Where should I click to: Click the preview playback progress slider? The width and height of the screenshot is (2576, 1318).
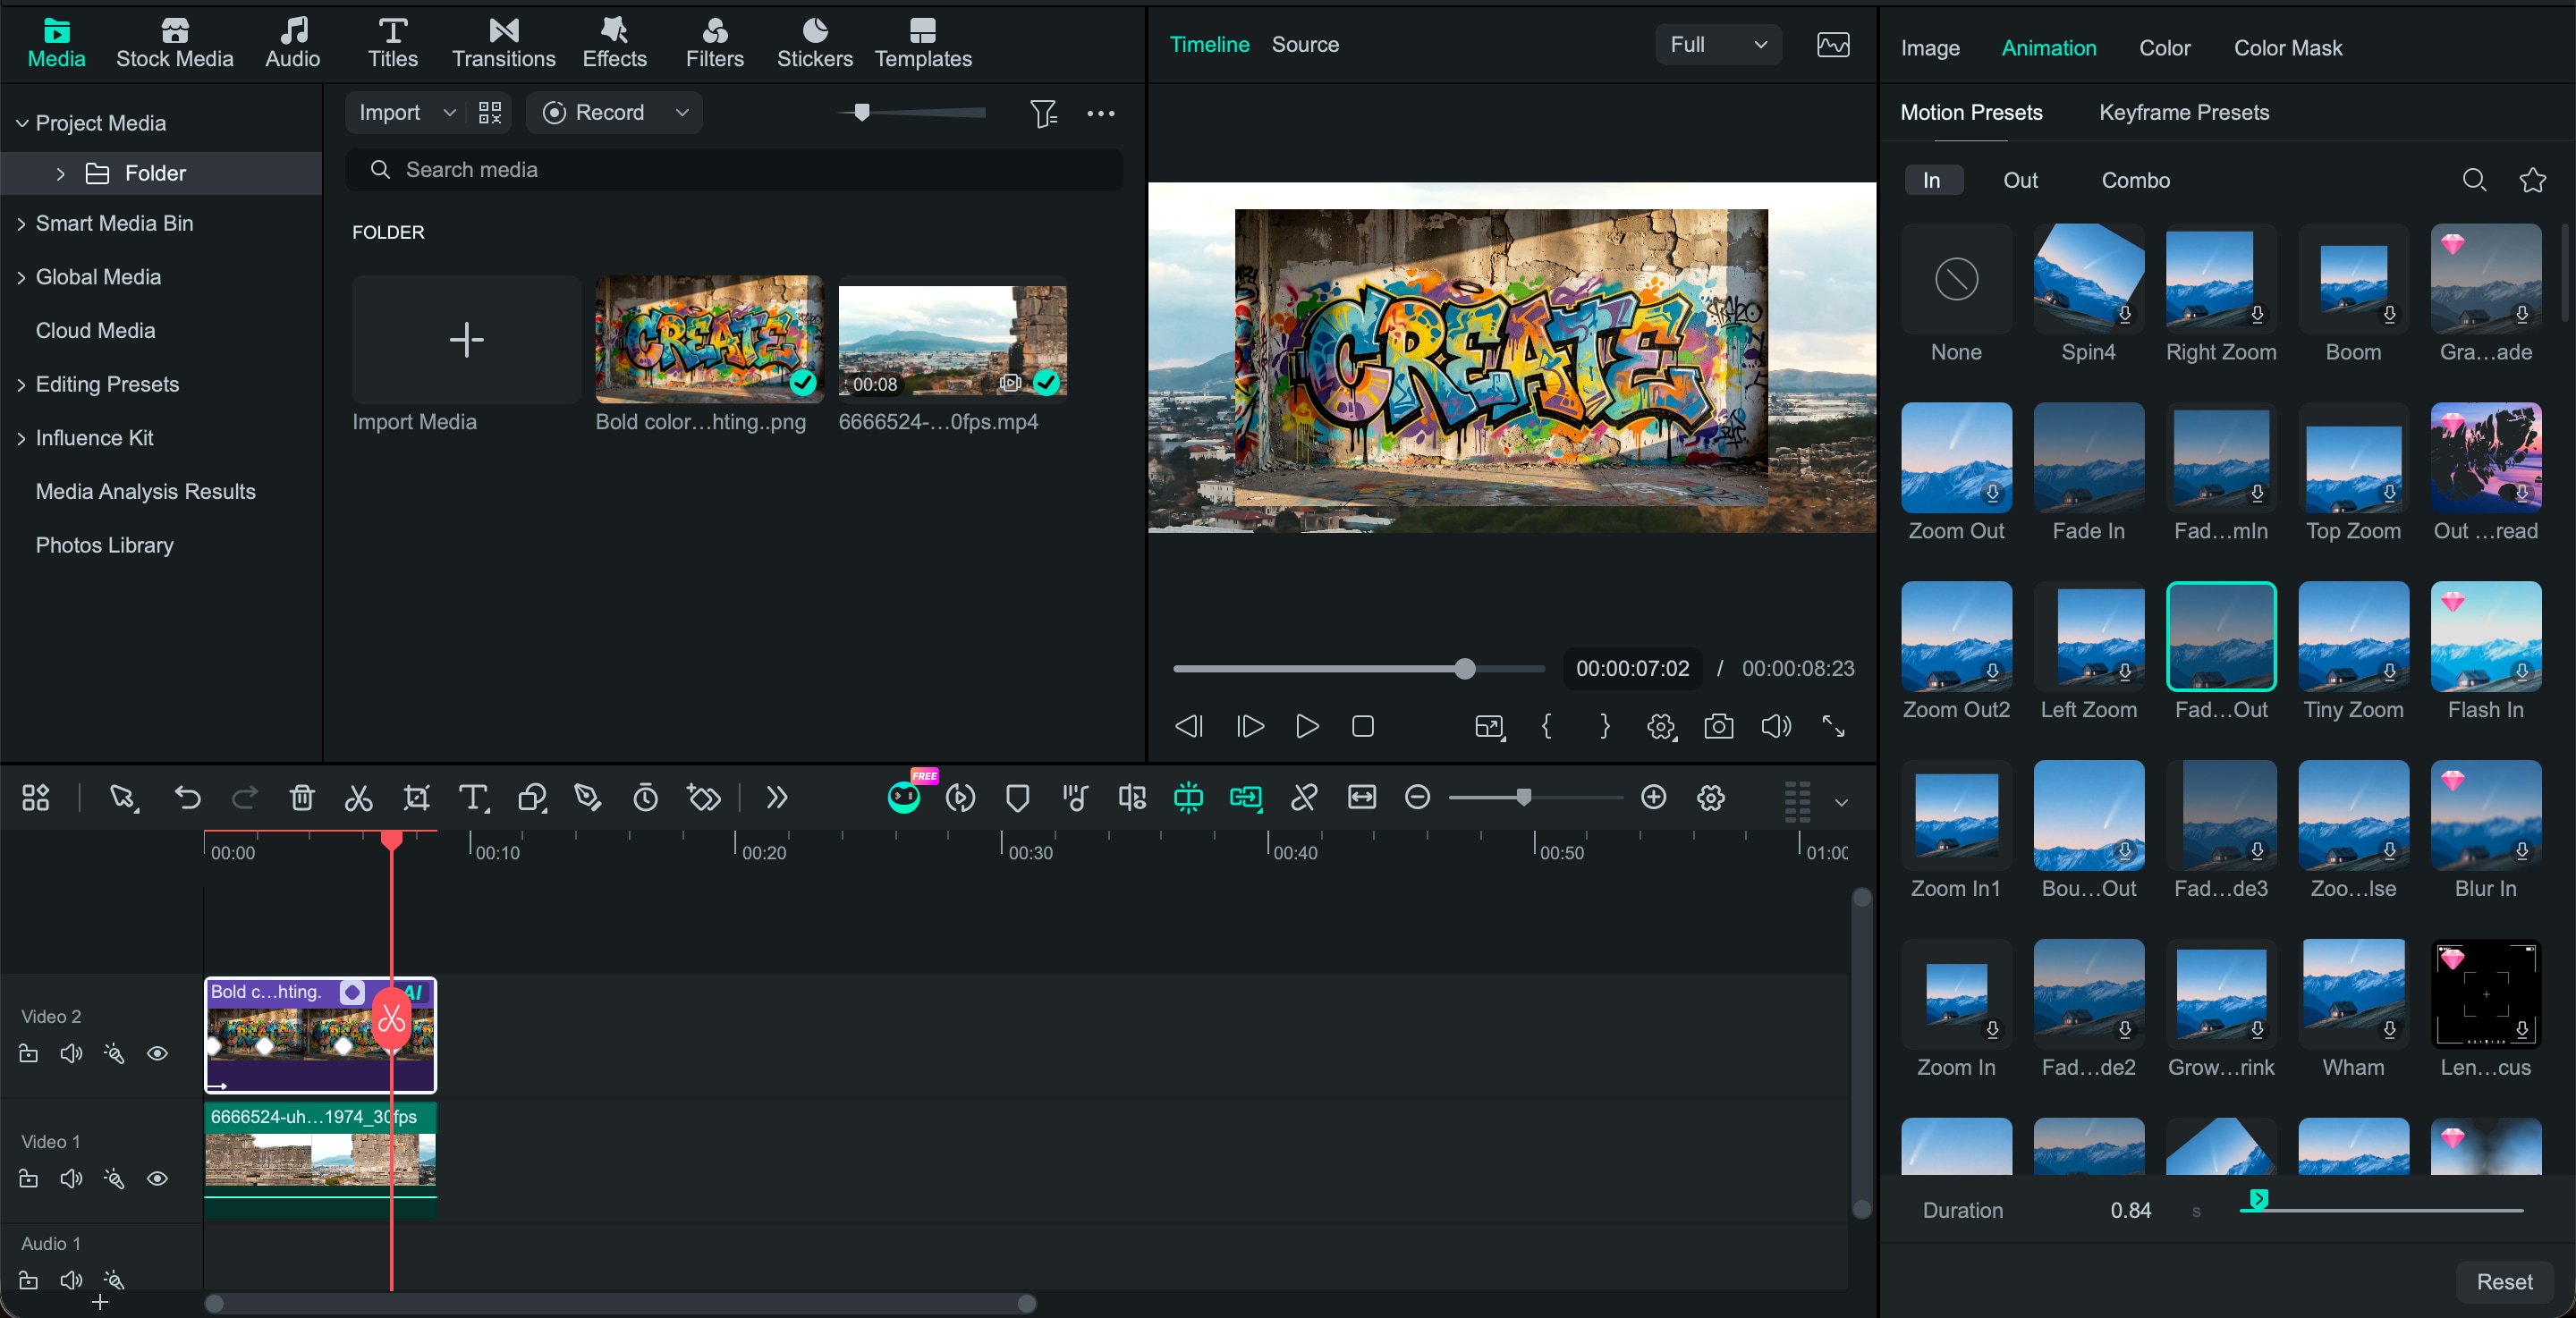click(1359, 669)
